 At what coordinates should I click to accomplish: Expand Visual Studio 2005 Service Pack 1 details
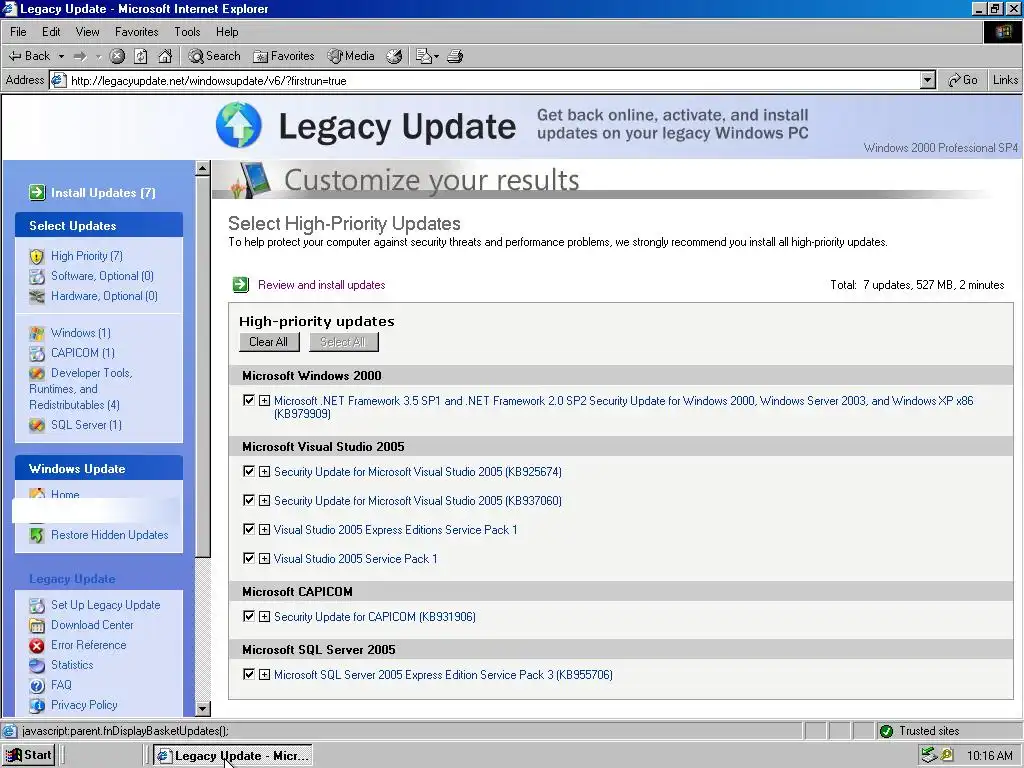pyautogui.click(x=264, y=558)
